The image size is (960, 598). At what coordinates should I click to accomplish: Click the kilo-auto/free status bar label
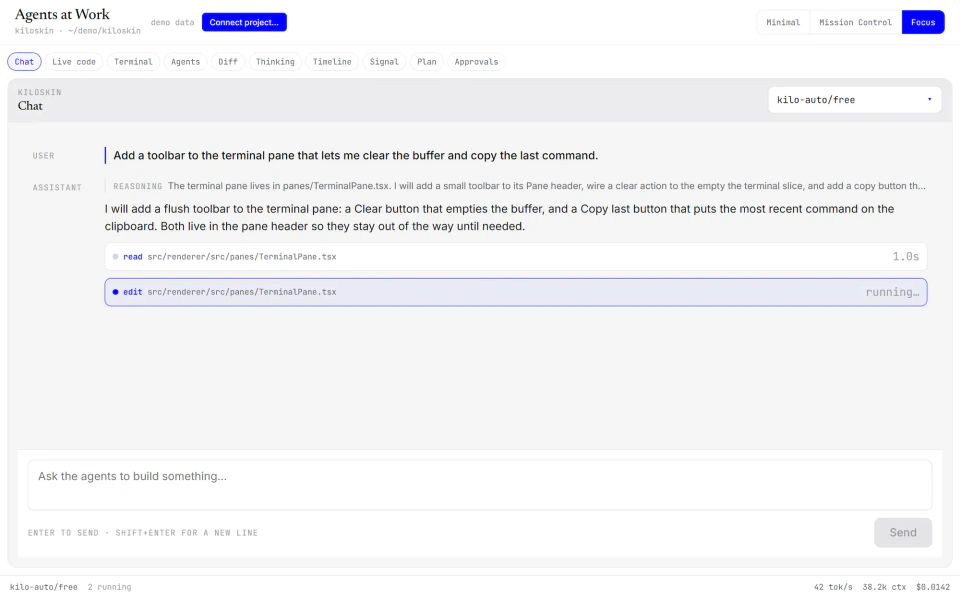43,587
